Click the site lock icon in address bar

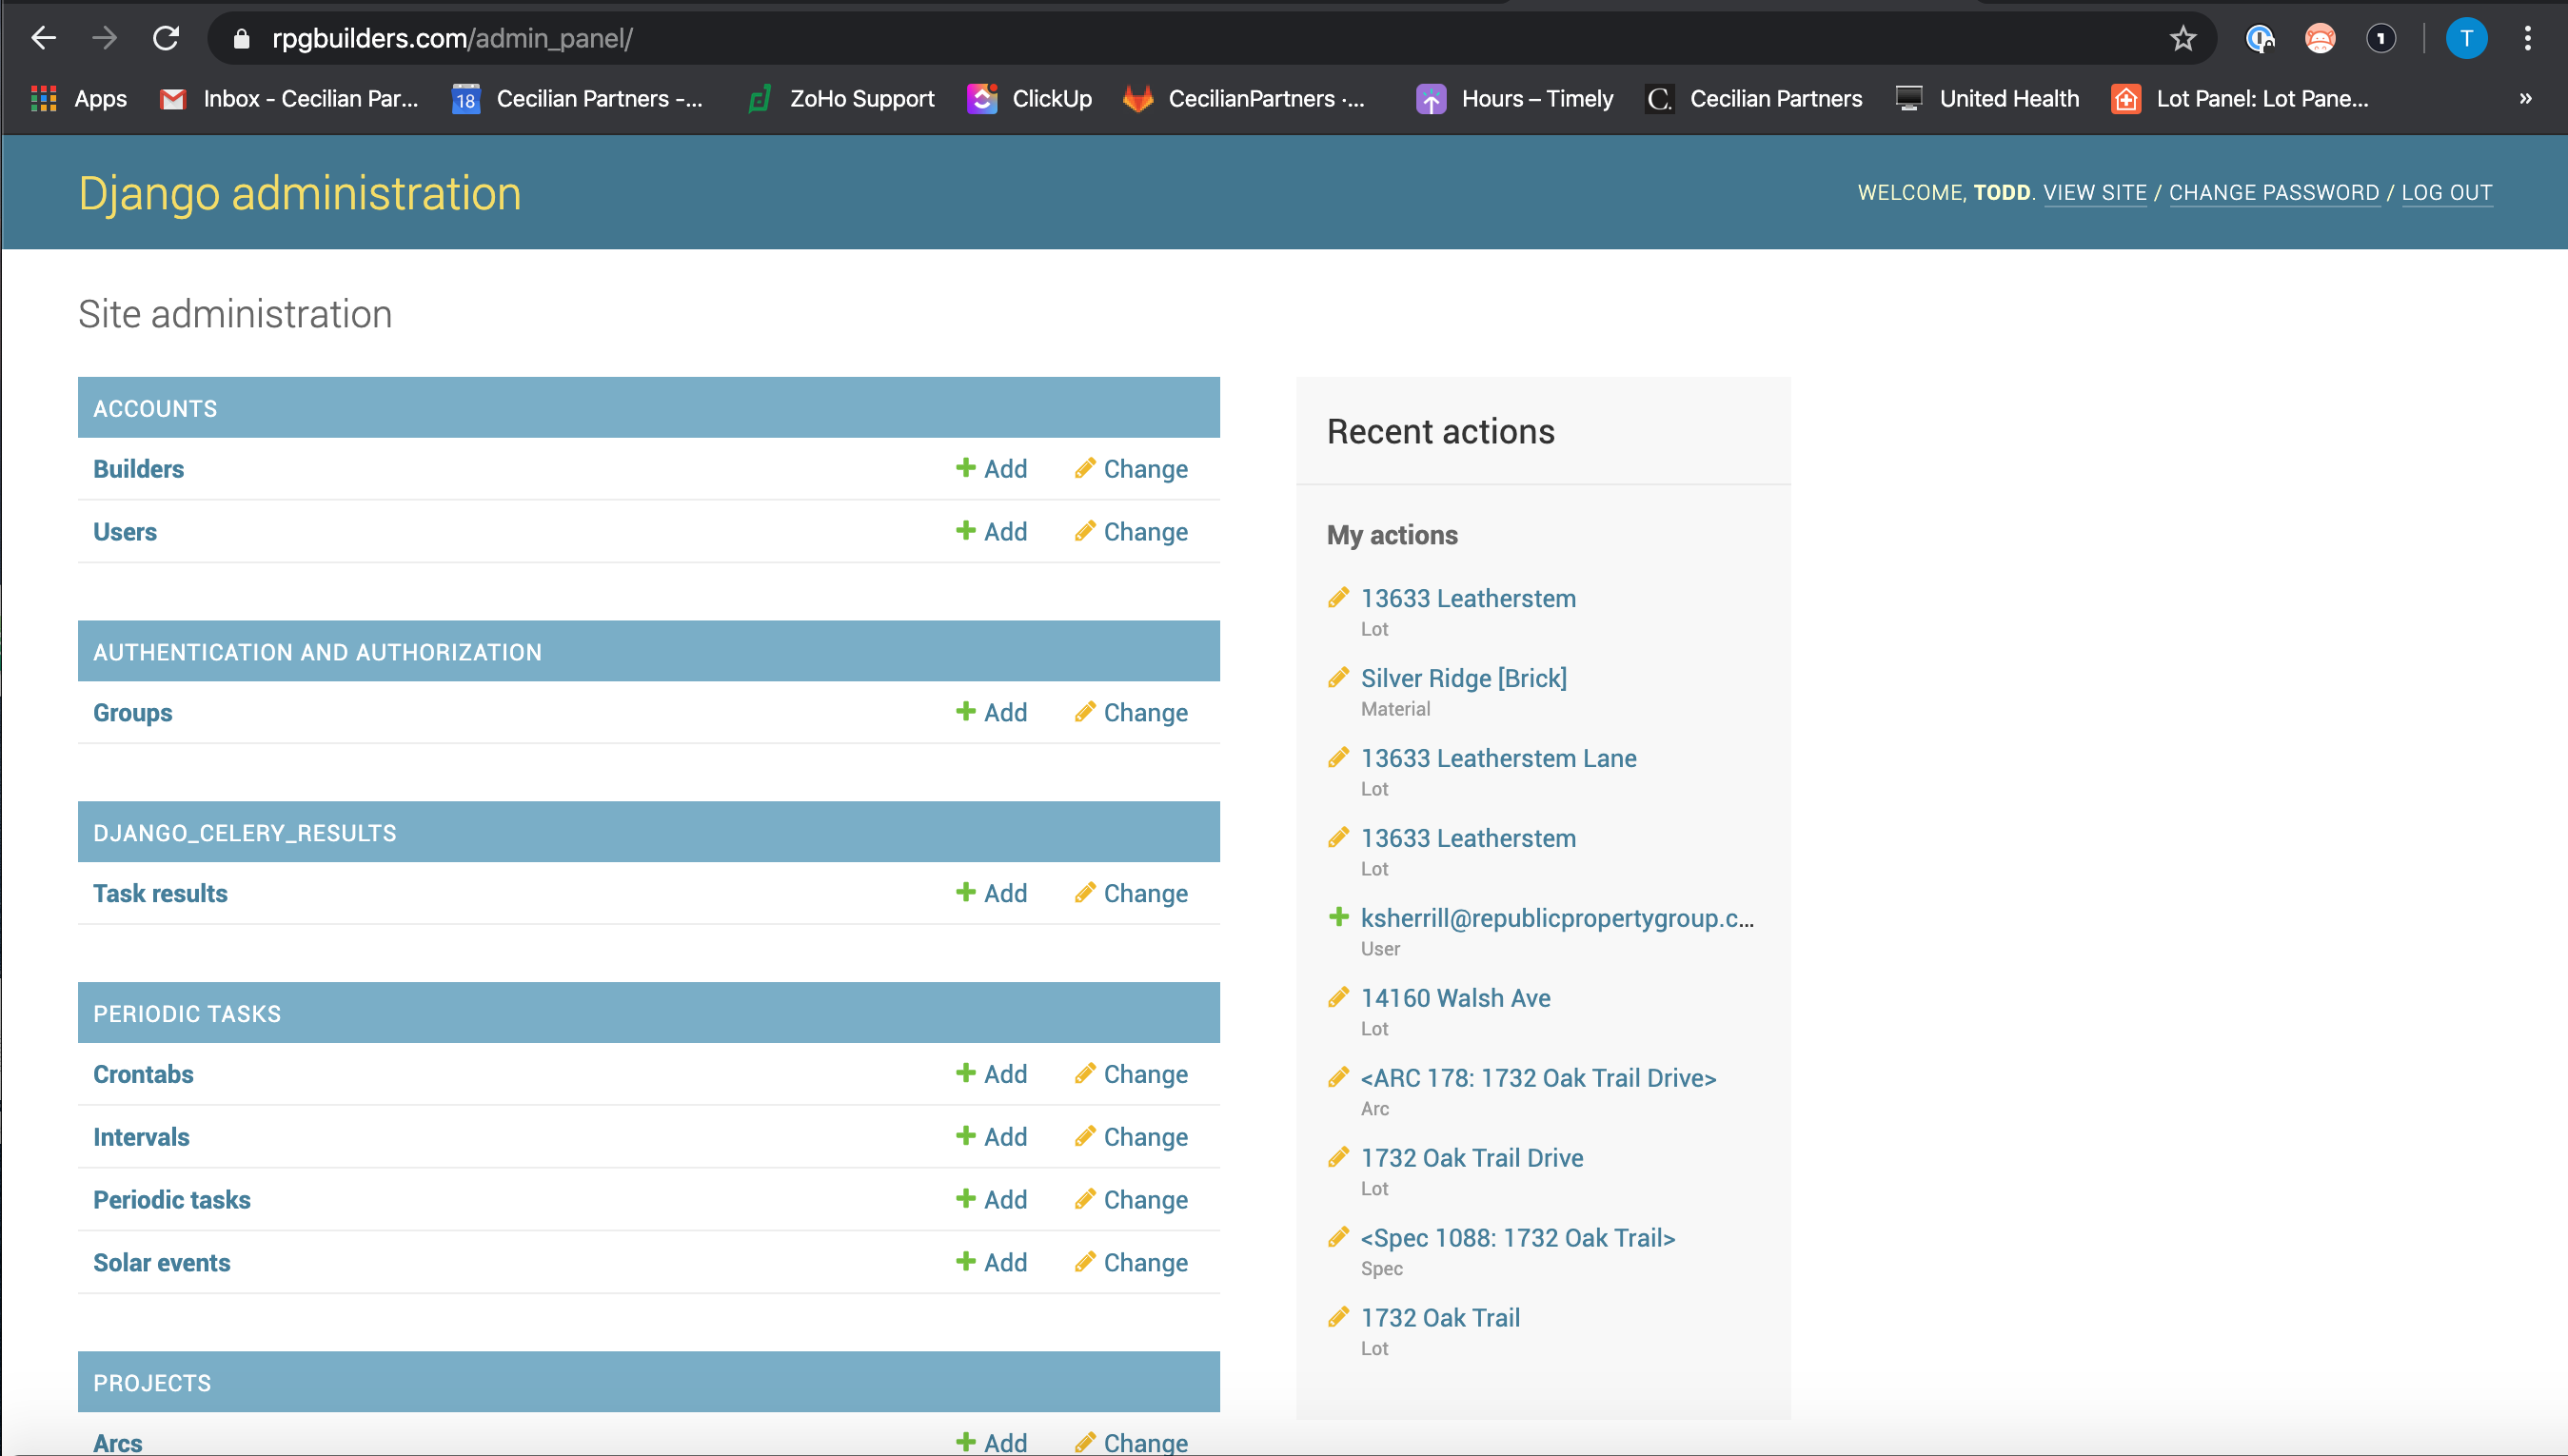240,38
